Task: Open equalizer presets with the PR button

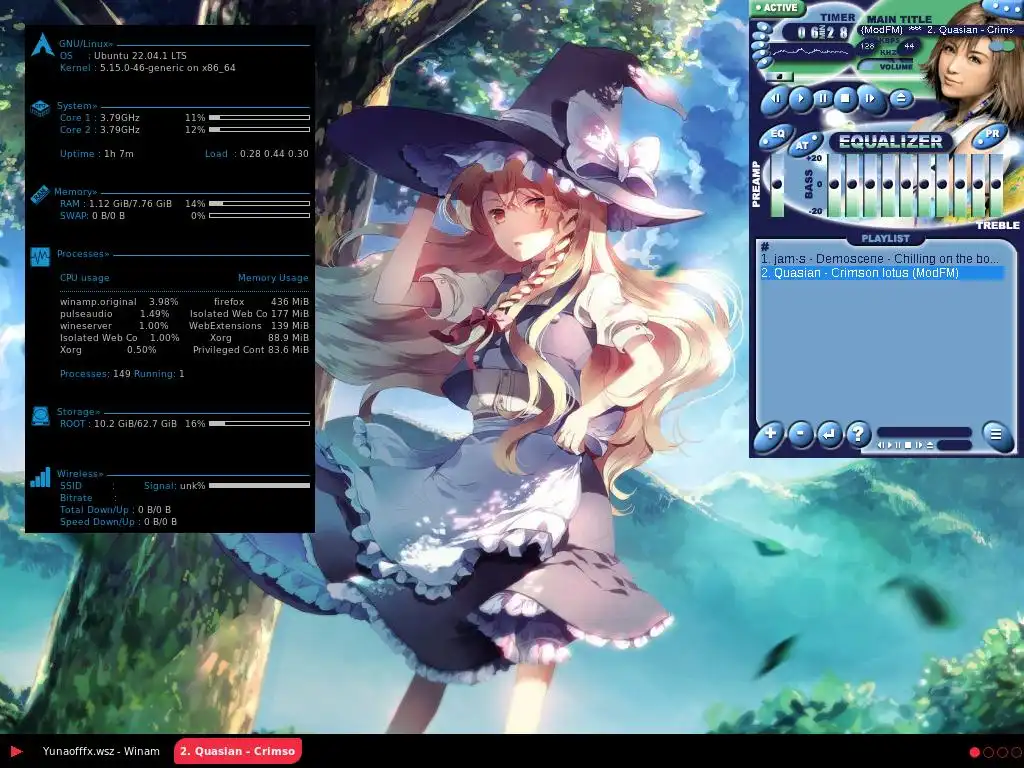Action: click(x=992, y=134)
